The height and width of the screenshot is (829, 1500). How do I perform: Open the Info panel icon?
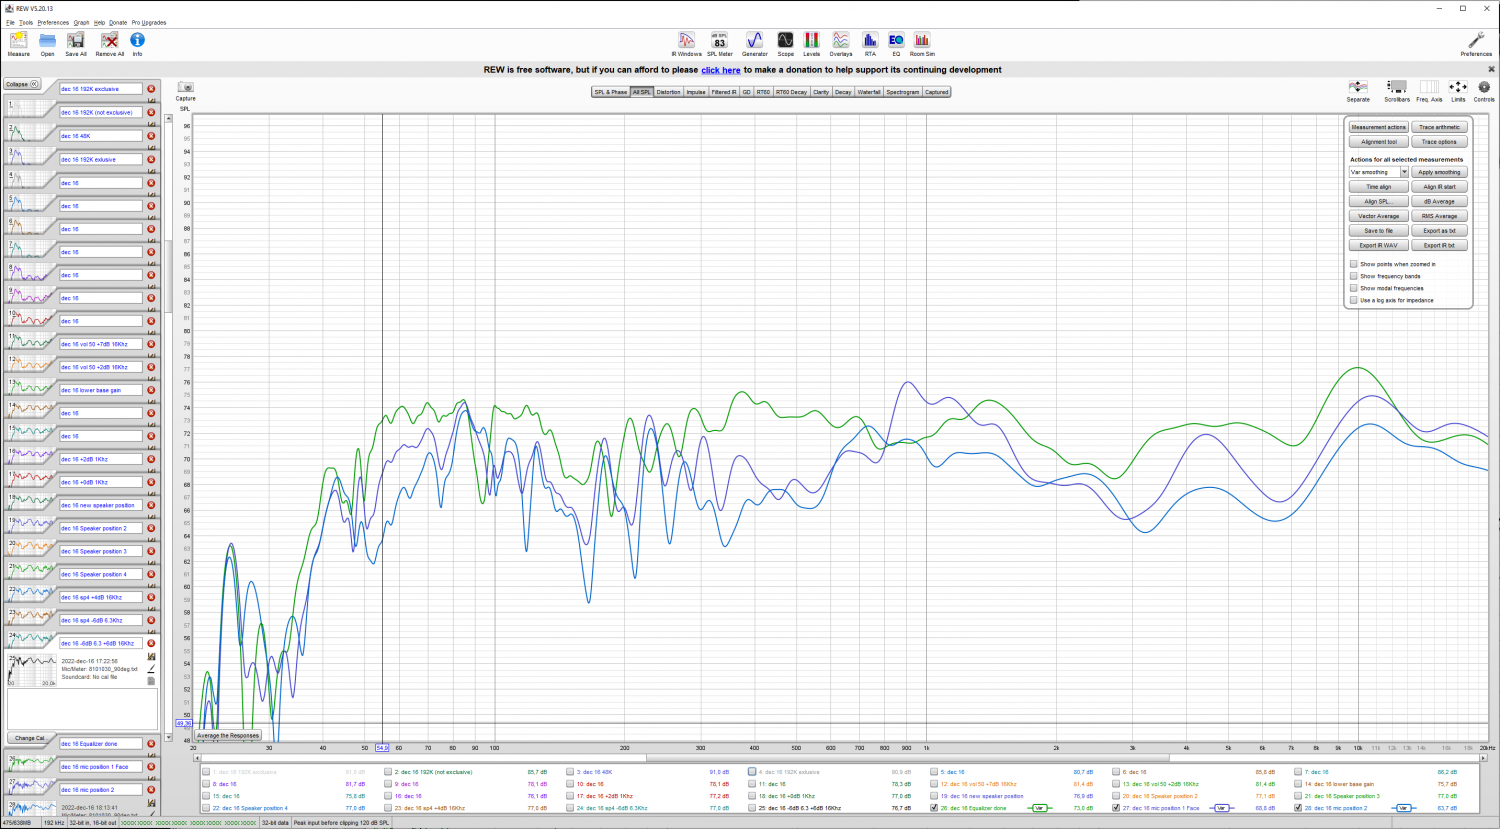click(137, 40)
